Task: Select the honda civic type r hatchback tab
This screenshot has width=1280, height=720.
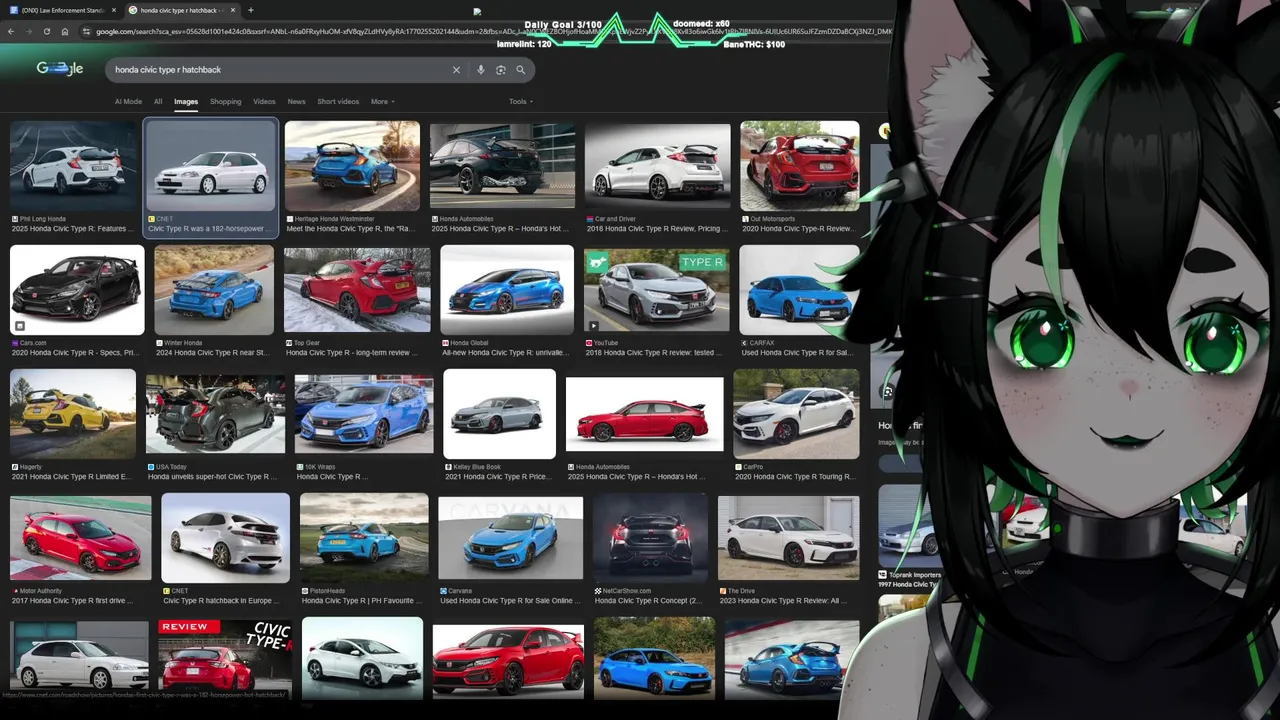Action: click(183, 10)
